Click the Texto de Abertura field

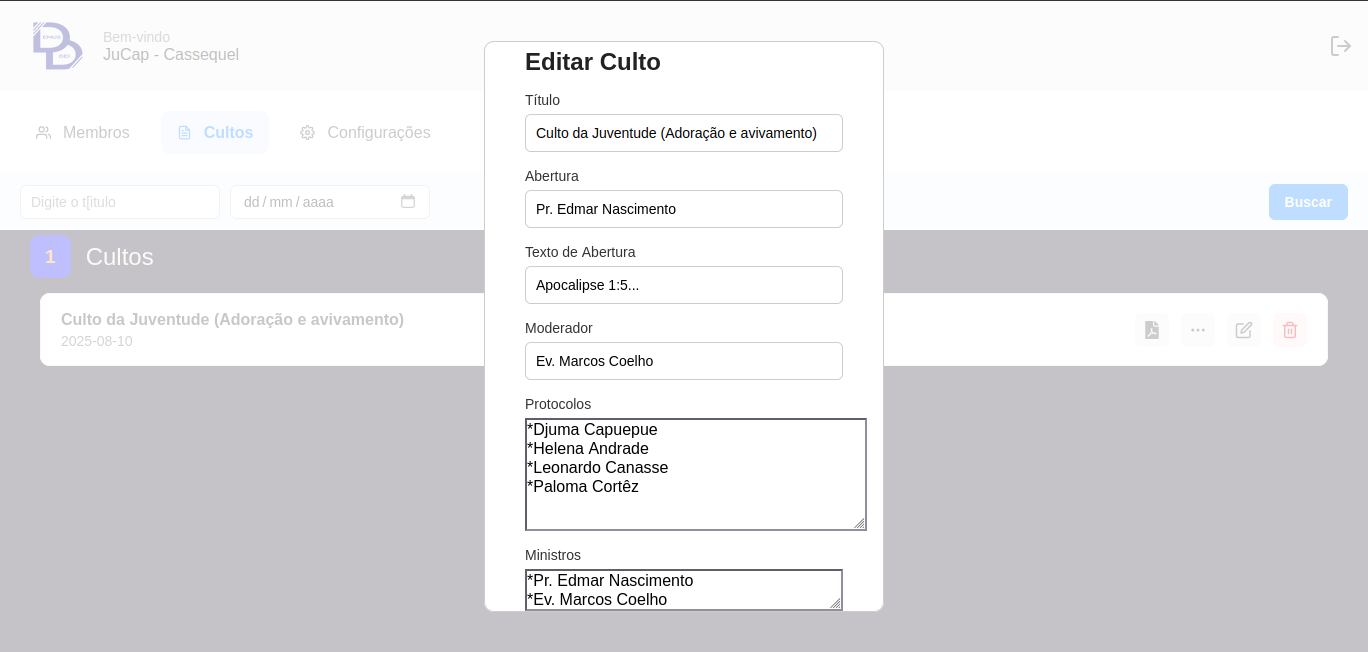tap(683, 285)
